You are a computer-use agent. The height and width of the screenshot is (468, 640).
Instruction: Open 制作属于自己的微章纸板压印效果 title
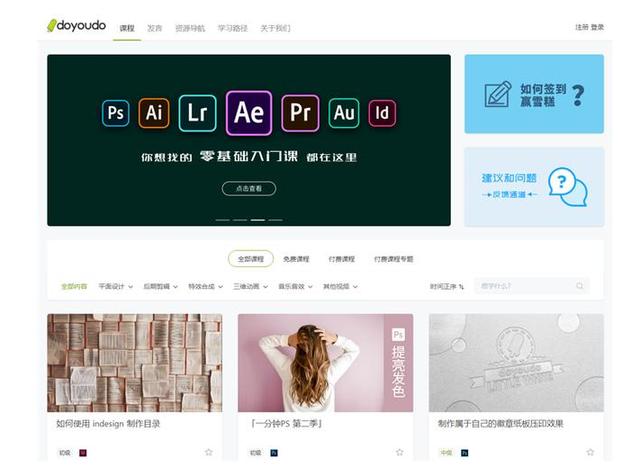coord(500,424)
